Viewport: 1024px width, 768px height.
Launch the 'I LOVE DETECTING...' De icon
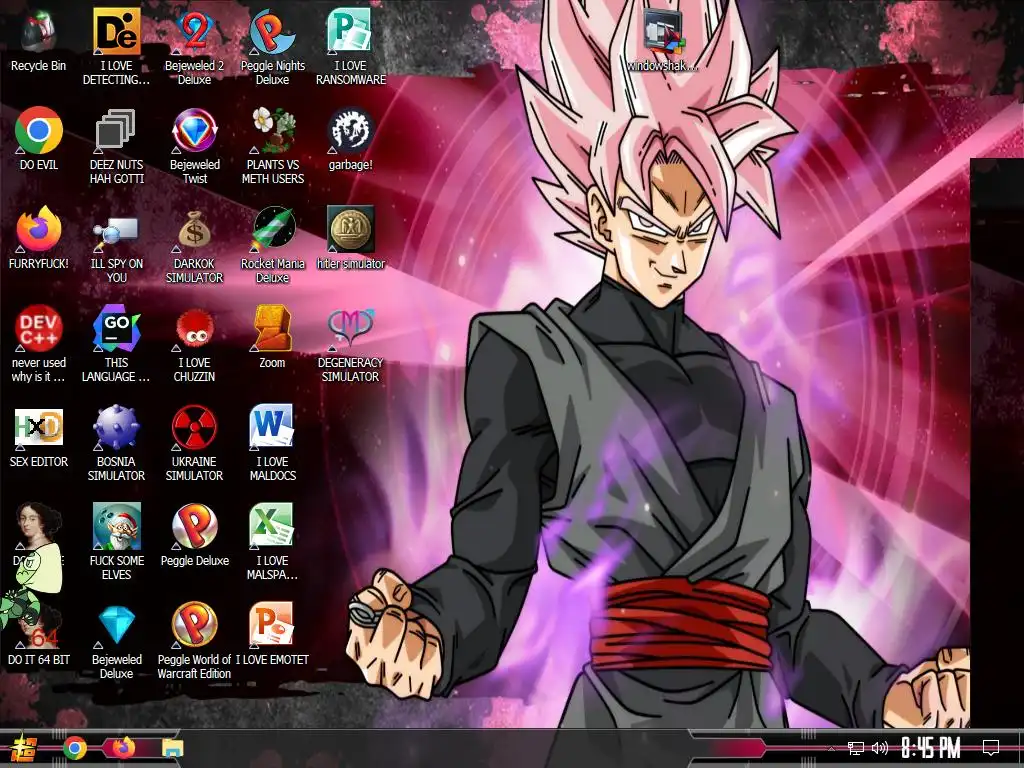pyautogui.click(x=116, y=32)
